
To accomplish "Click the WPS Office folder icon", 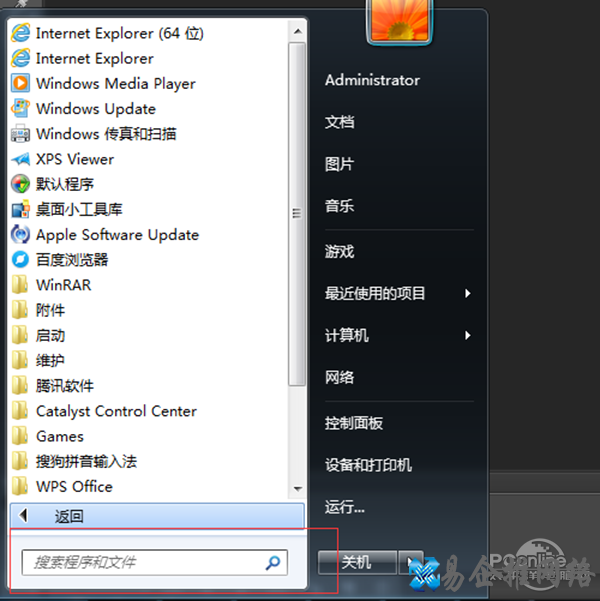I will [20, 486].
